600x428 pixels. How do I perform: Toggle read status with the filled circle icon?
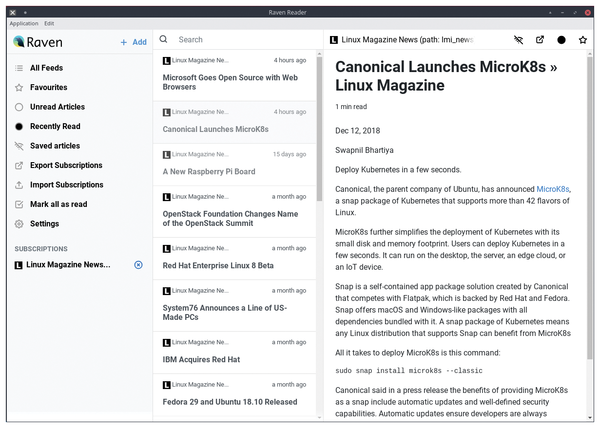561,40
